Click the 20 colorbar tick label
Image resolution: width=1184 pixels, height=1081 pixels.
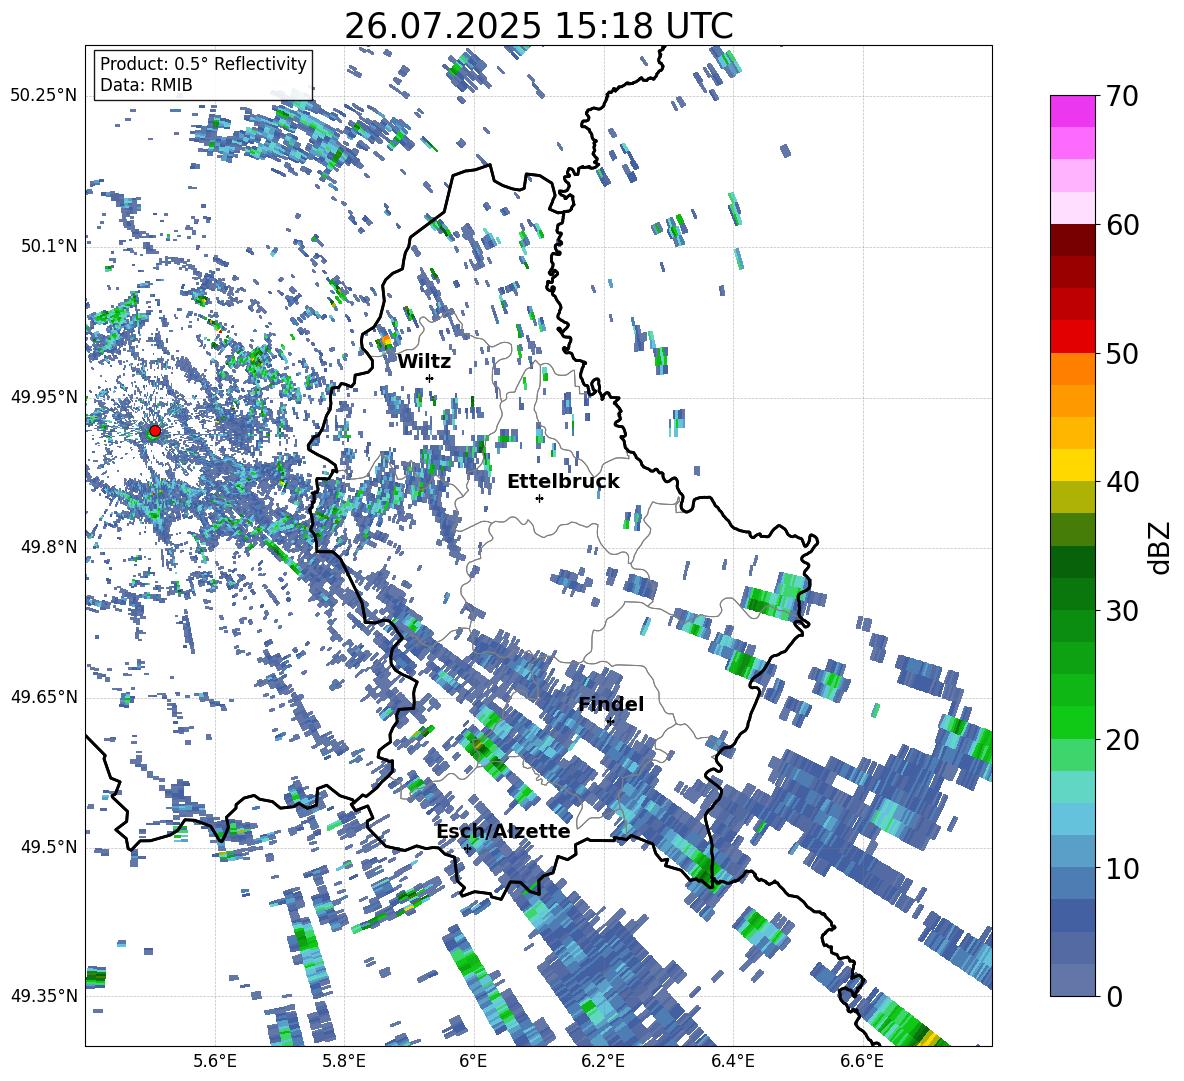pos(1122,740)
